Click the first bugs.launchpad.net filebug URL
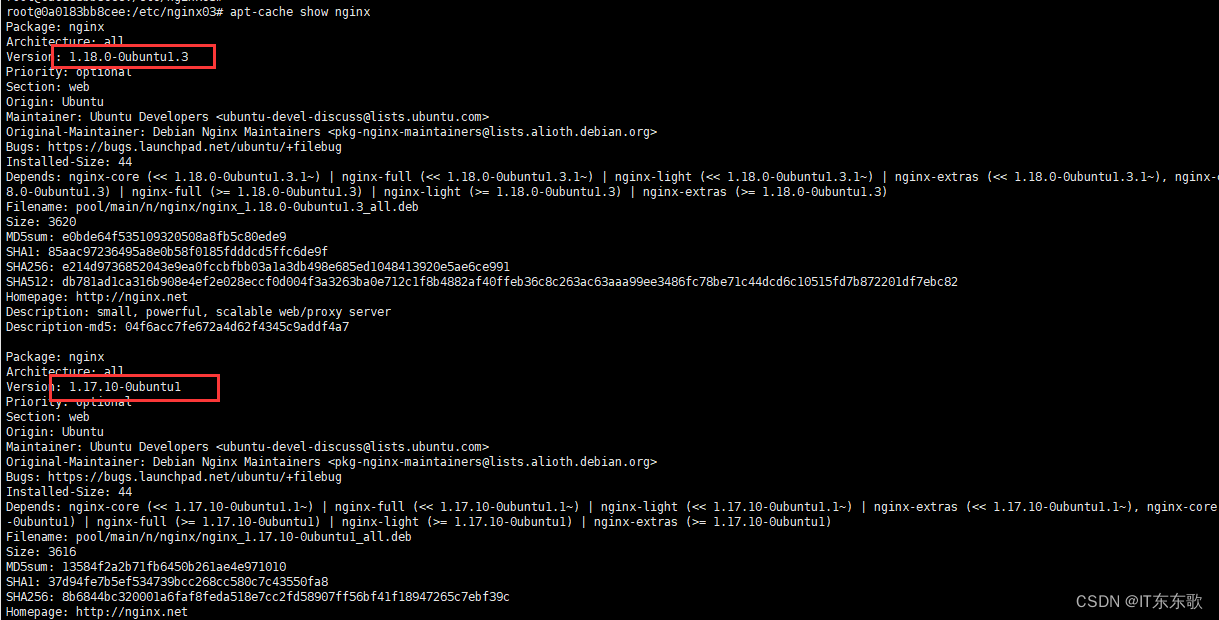 click(x=195, y=147)
